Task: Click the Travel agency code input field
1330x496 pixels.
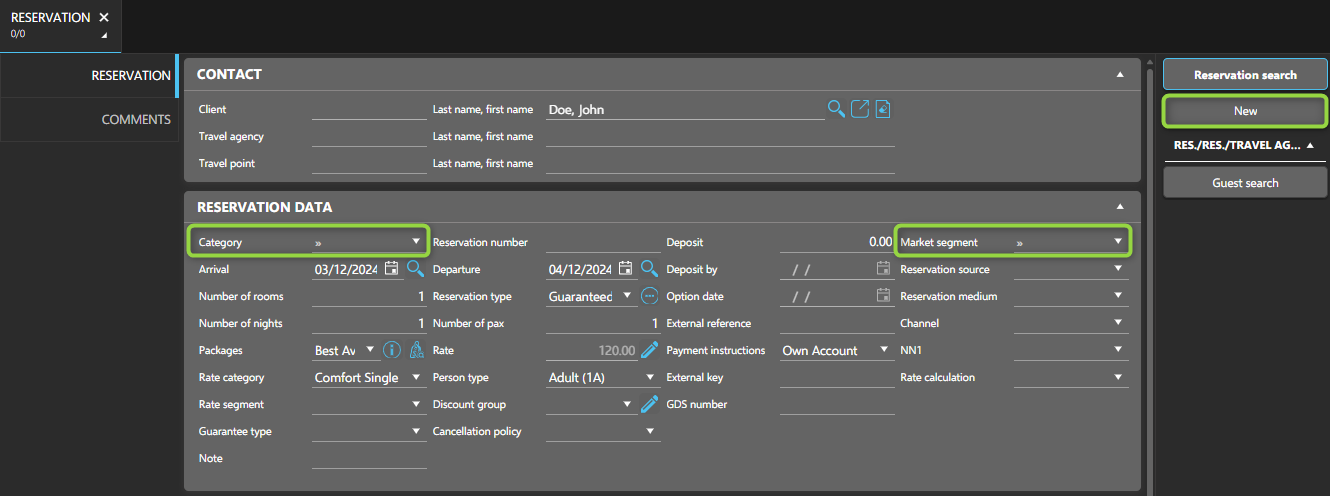Action: [x=369, y=136]
